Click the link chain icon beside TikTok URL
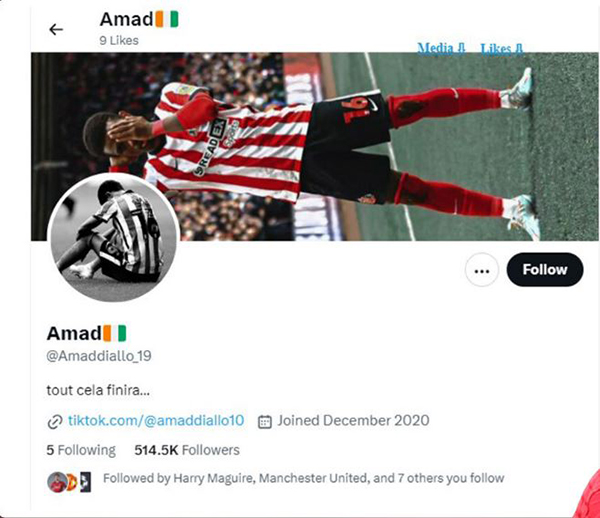Viewport: 600px width, 518px height. tap(55, 422)
